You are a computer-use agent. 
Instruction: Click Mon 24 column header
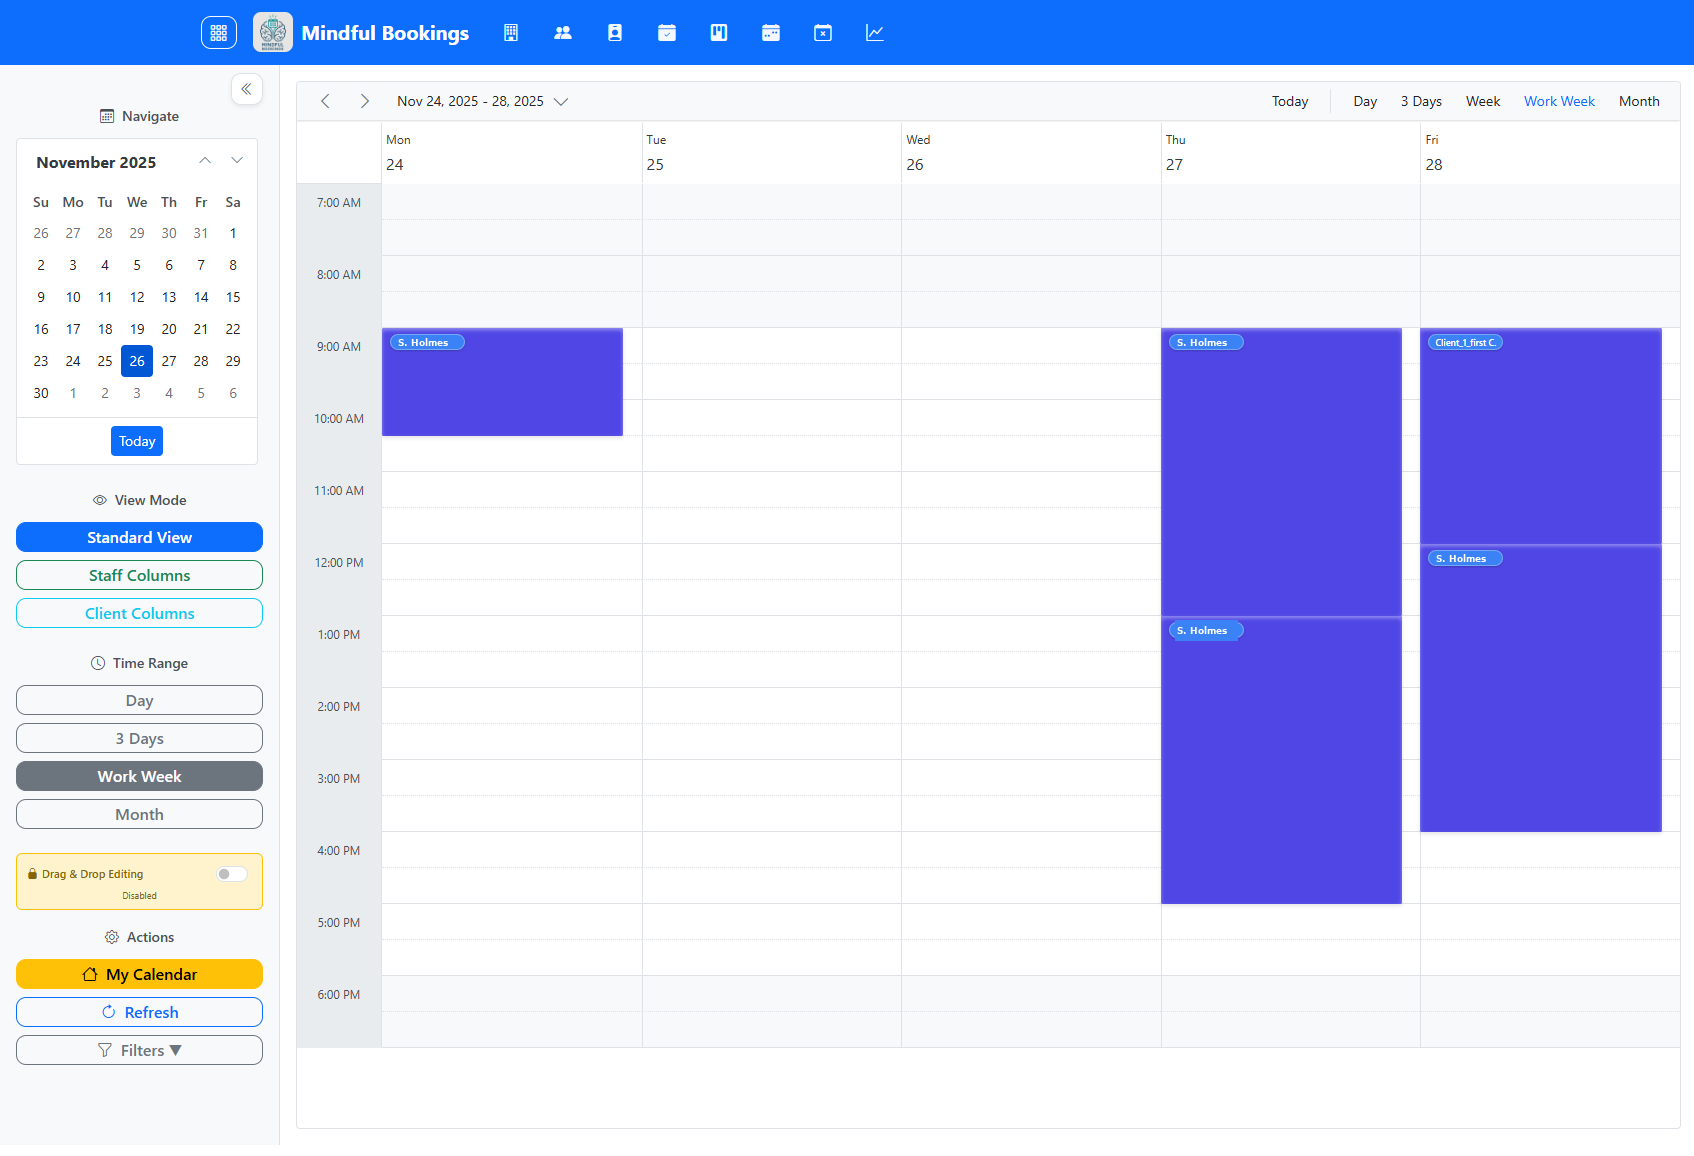coord(512,153)
